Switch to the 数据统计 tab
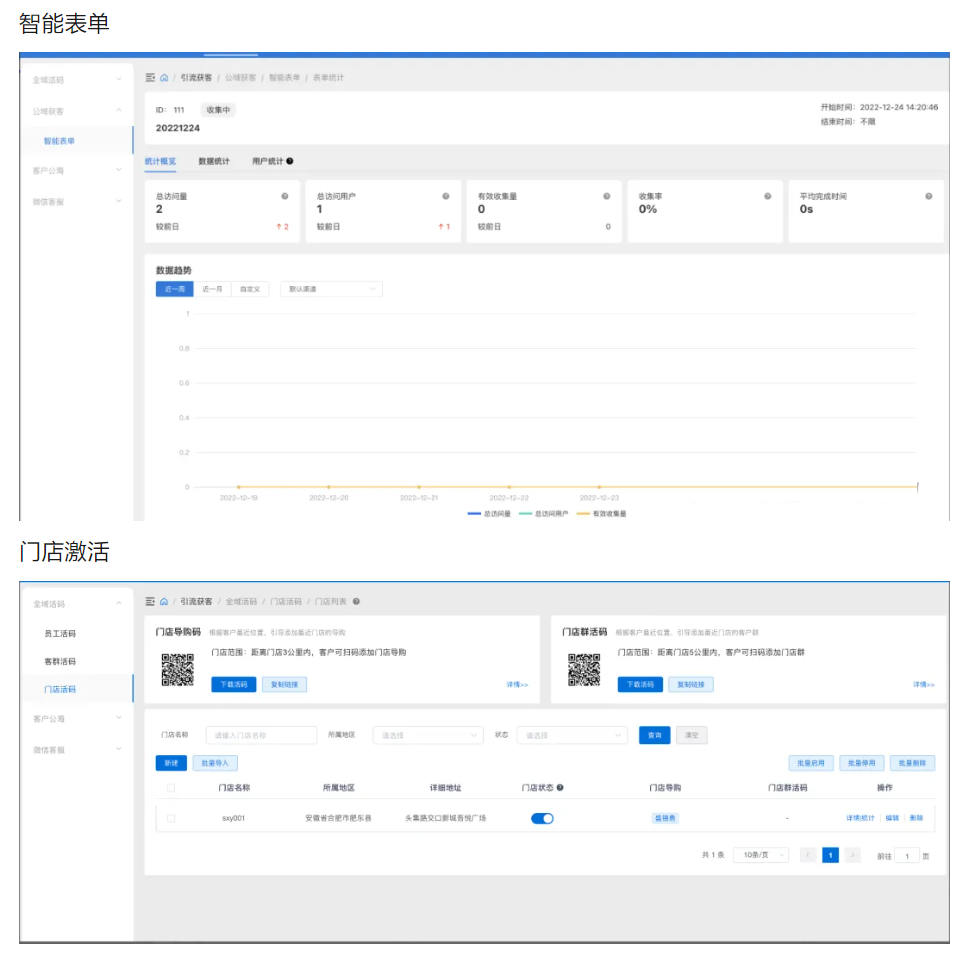The width and height of the screenshot is (966, 957). (214, 161)
